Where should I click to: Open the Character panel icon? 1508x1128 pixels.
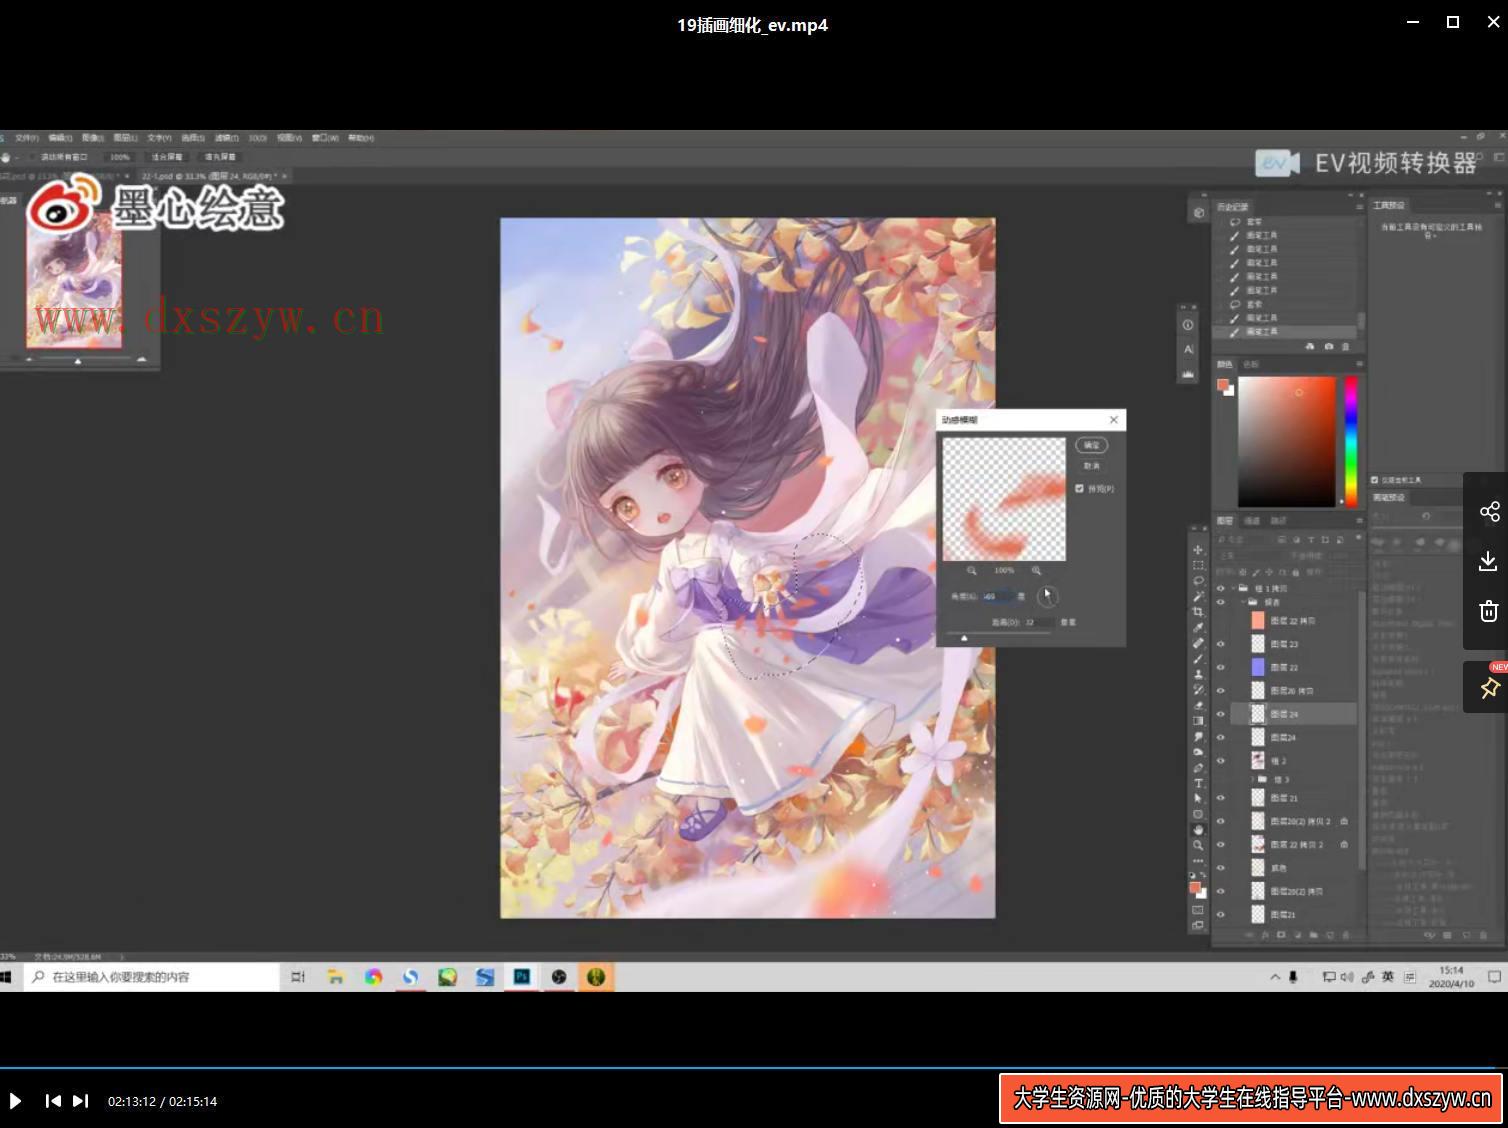[x=1188, y=349]
